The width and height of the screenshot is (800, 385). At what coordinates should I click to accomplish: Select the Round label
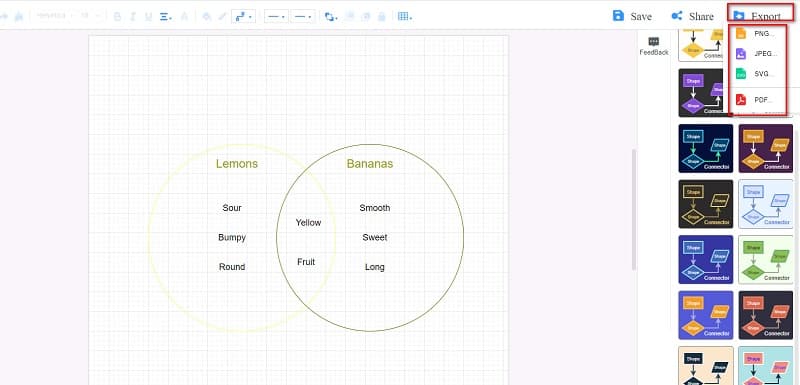[x=232, y=267]
